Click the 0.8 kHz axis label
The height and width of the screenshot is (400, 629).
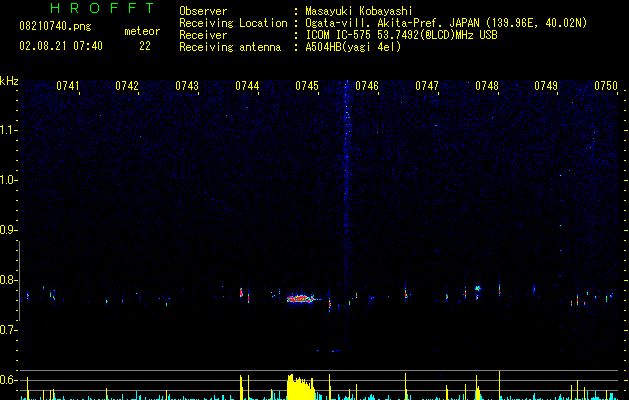click(x=8, y=280)
